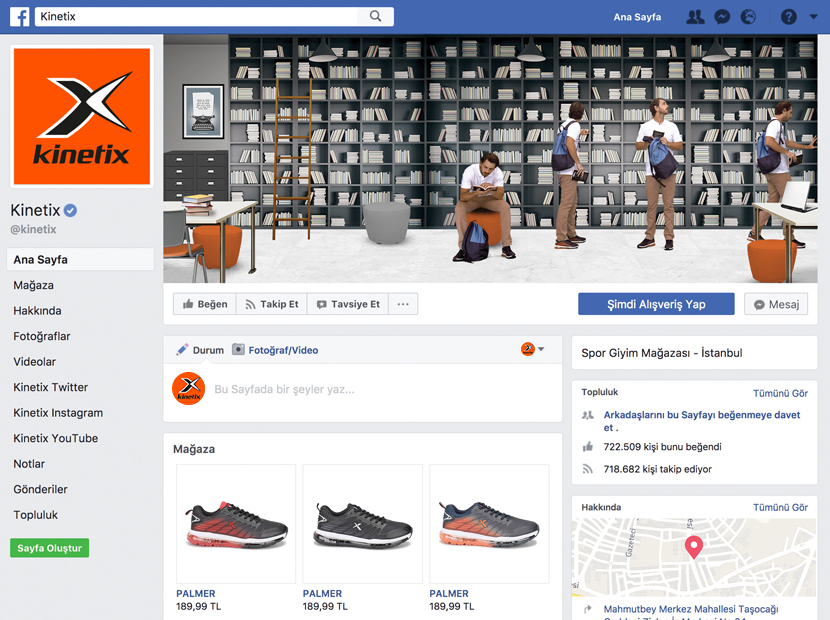Click the library cover photo

(x=490, y=158)
